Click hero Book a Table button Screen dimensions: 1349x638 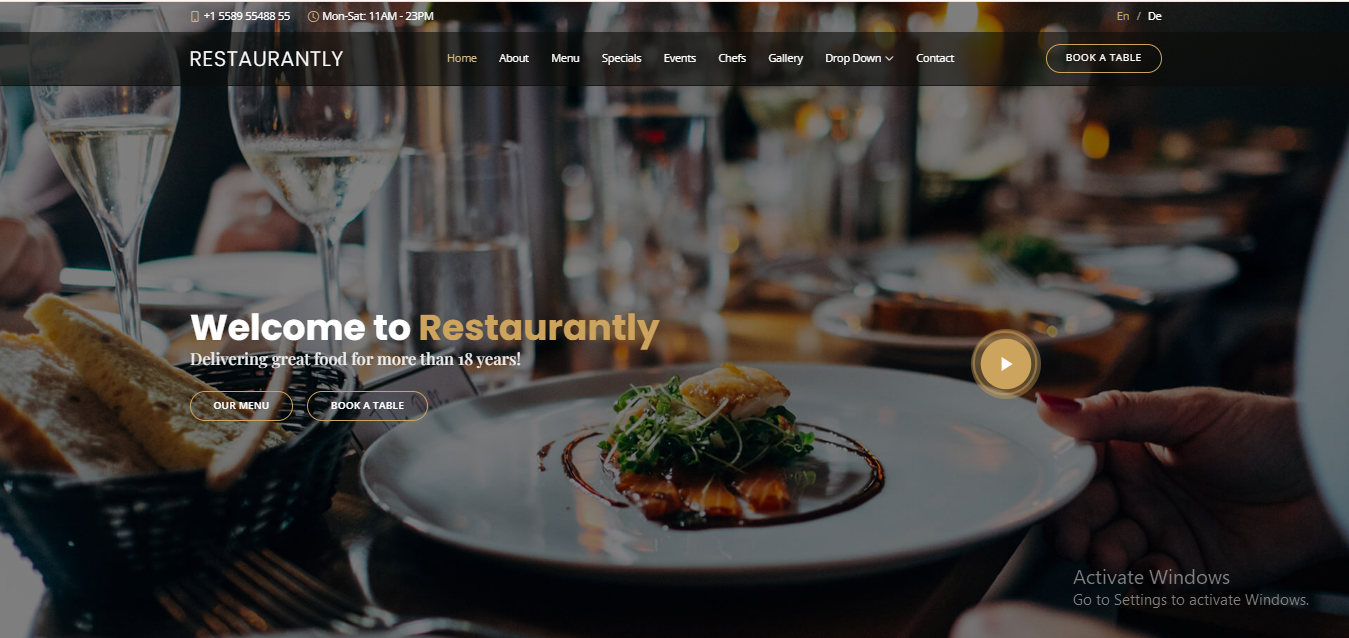(x=367, y=406)
